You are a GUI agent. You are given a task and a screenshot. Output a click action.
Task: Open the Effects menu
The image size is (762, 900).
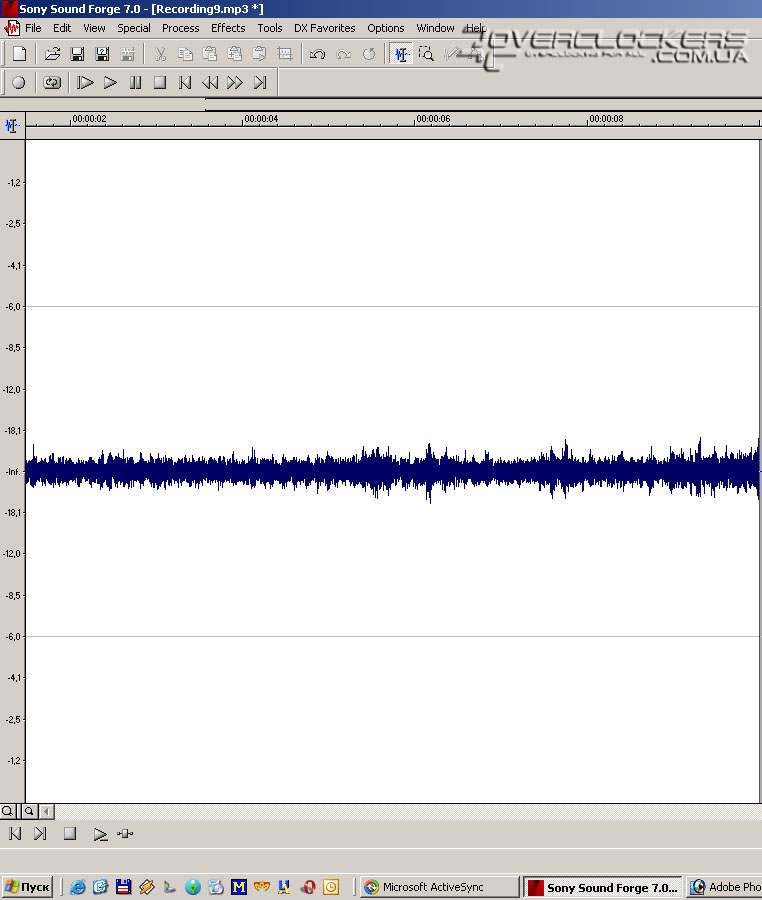228,28
